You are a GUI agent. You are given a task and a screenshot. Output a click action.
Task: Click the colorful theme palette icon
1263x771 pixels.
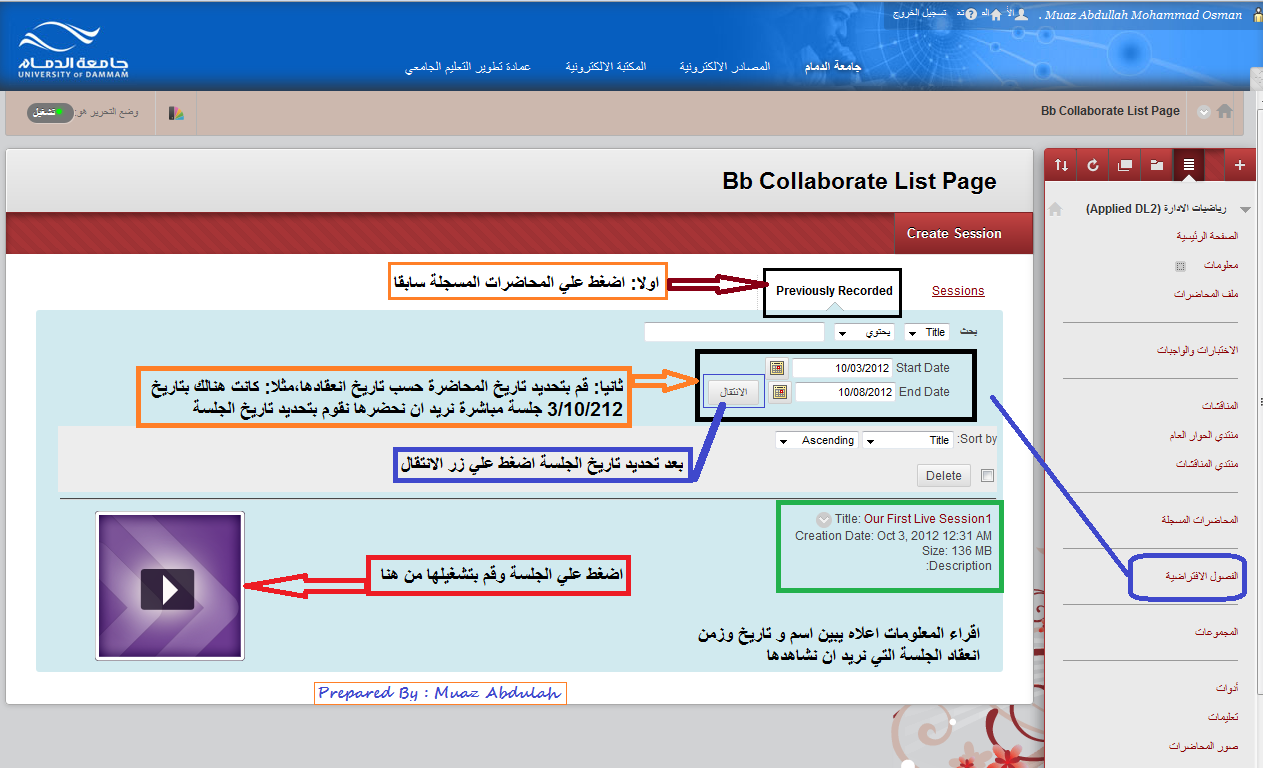176,113
